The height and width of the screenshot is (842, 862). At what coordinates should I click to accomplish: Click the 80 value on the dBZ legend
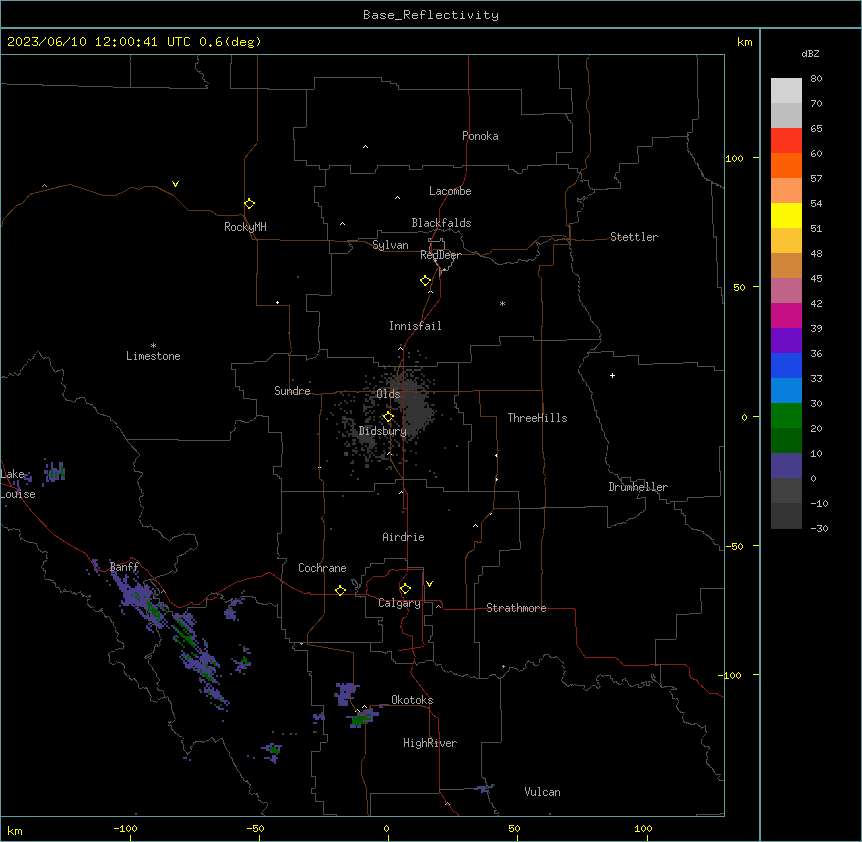point(816,79)
